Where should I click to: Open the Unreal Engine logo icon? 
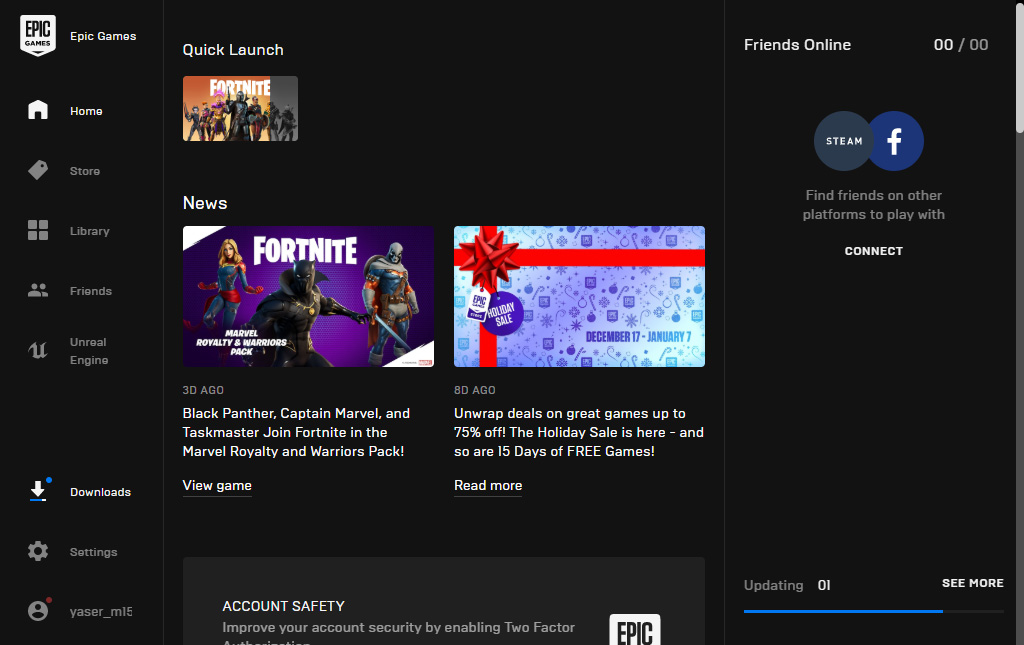38,351
